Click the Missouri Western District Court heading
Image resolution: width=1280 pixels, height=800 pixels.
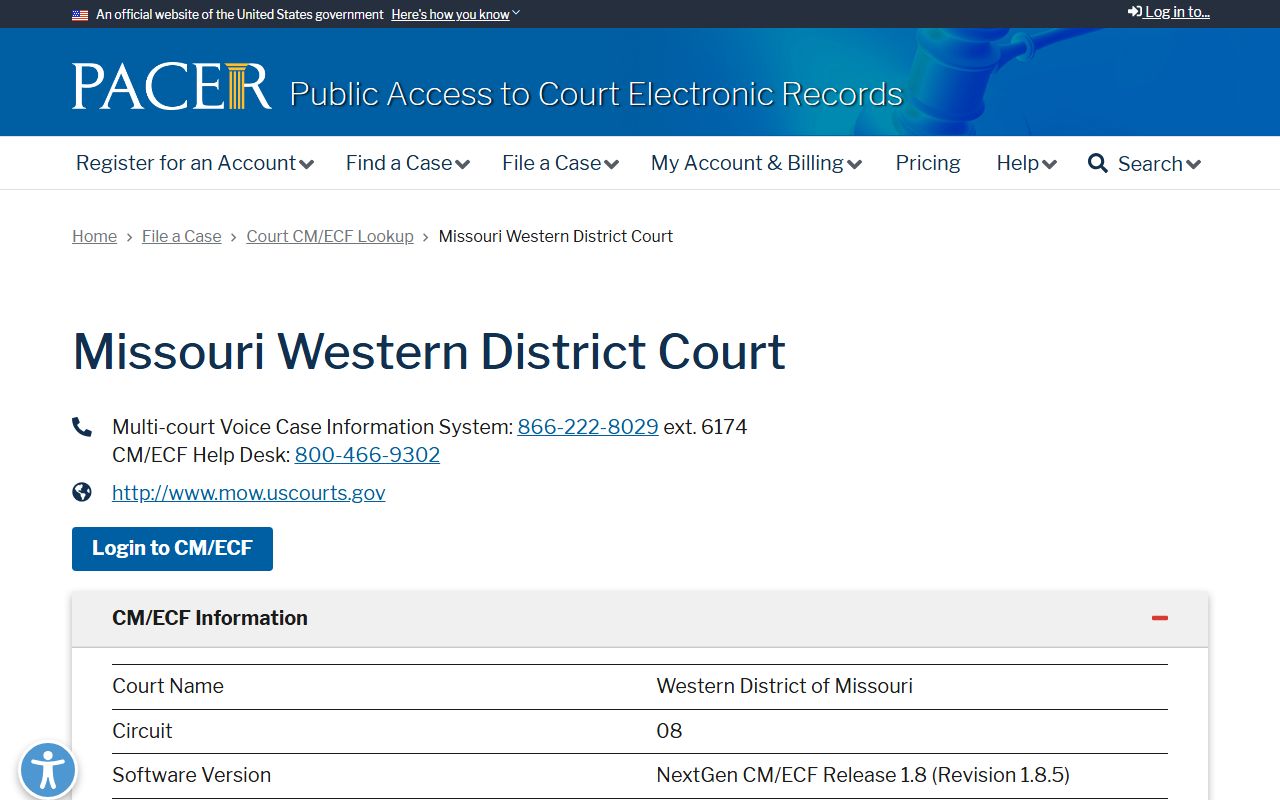click(429, 352)
